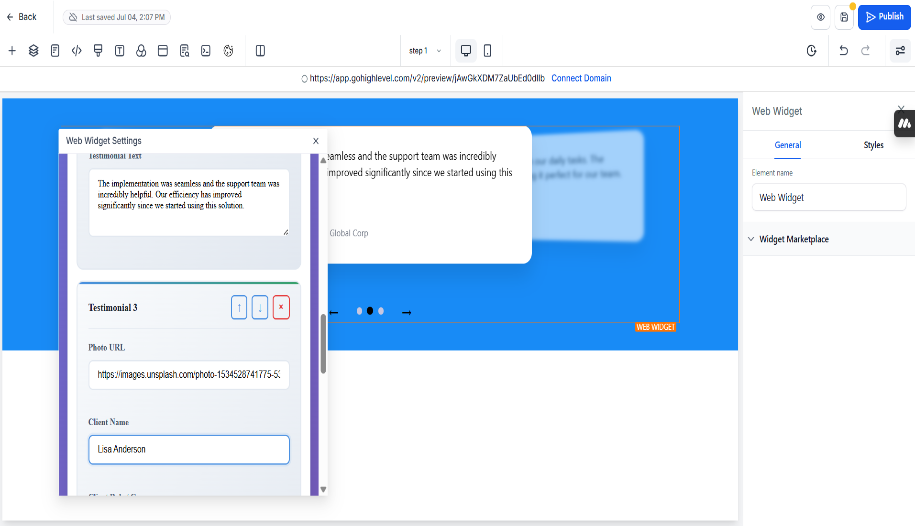
Task: Preview the page with eye icon
Action: pyautogui.click(x=820, y=17)
